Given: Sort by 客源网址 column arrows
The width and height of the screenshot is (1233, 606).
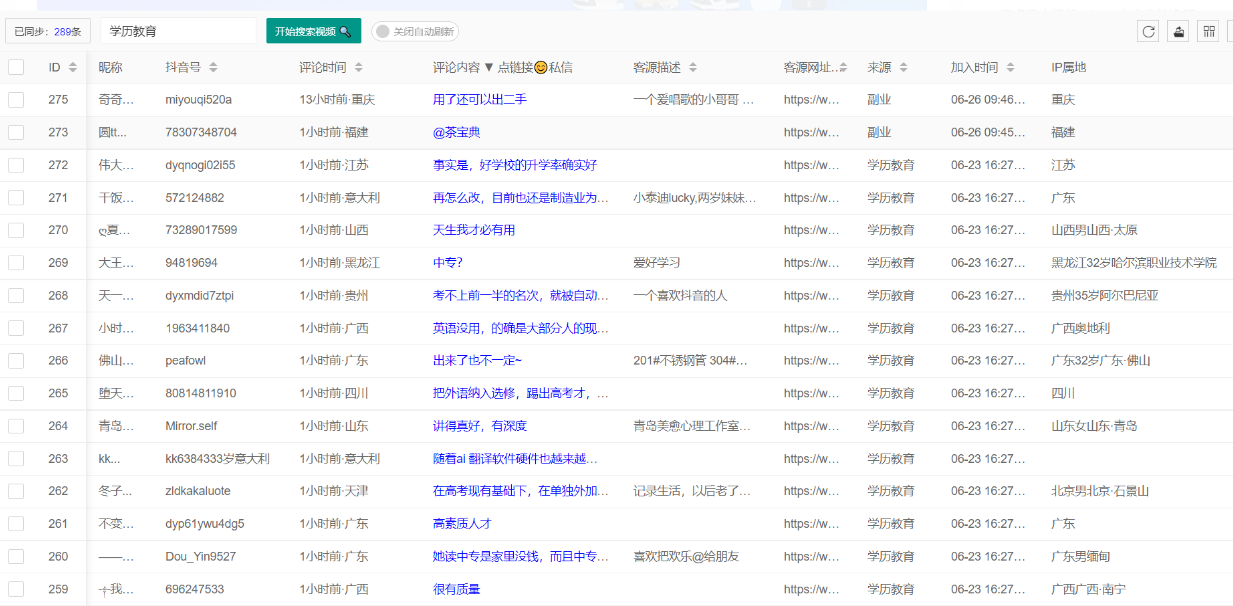Looking at the screenshot, I should click(843, 68).
